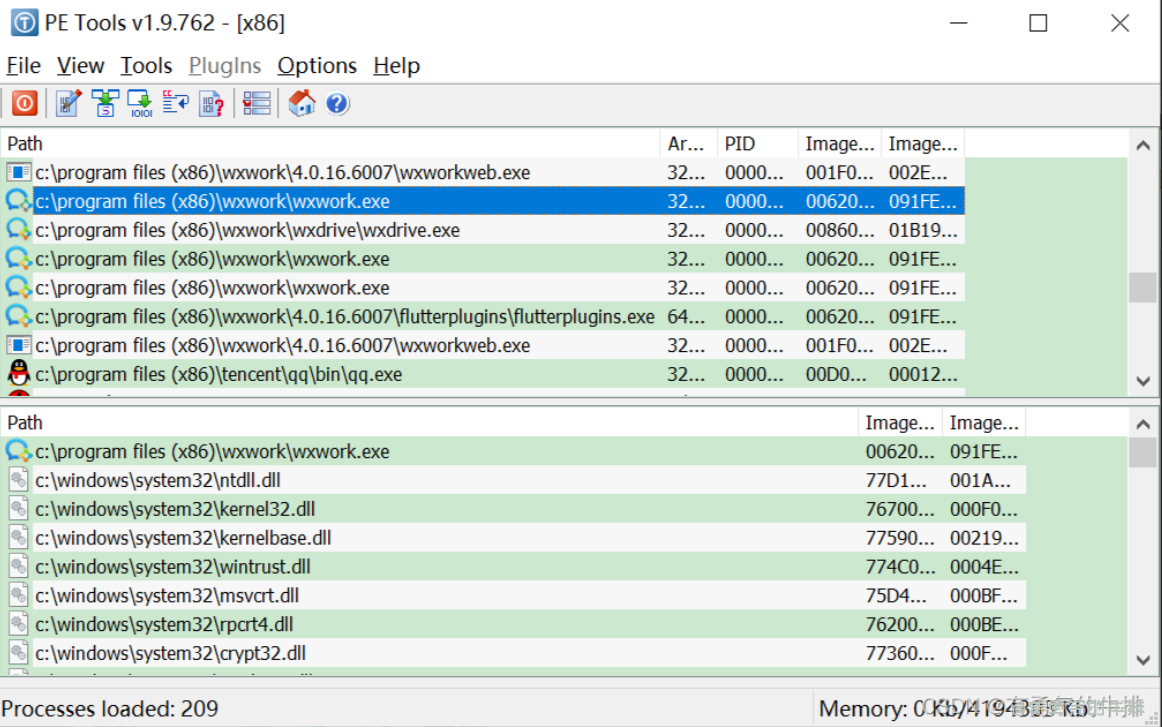Screen dimensions: 1162x727
Task: Minimize the PE Tools window
Action: [x=958, y=23]
